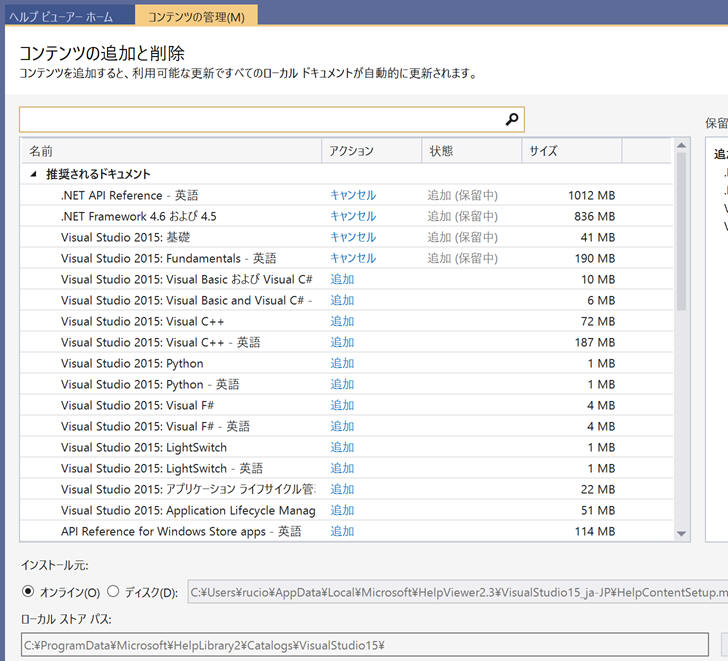
Task: Select the .NET API Reference - 英語 row
Action: [x=346, y=195]
